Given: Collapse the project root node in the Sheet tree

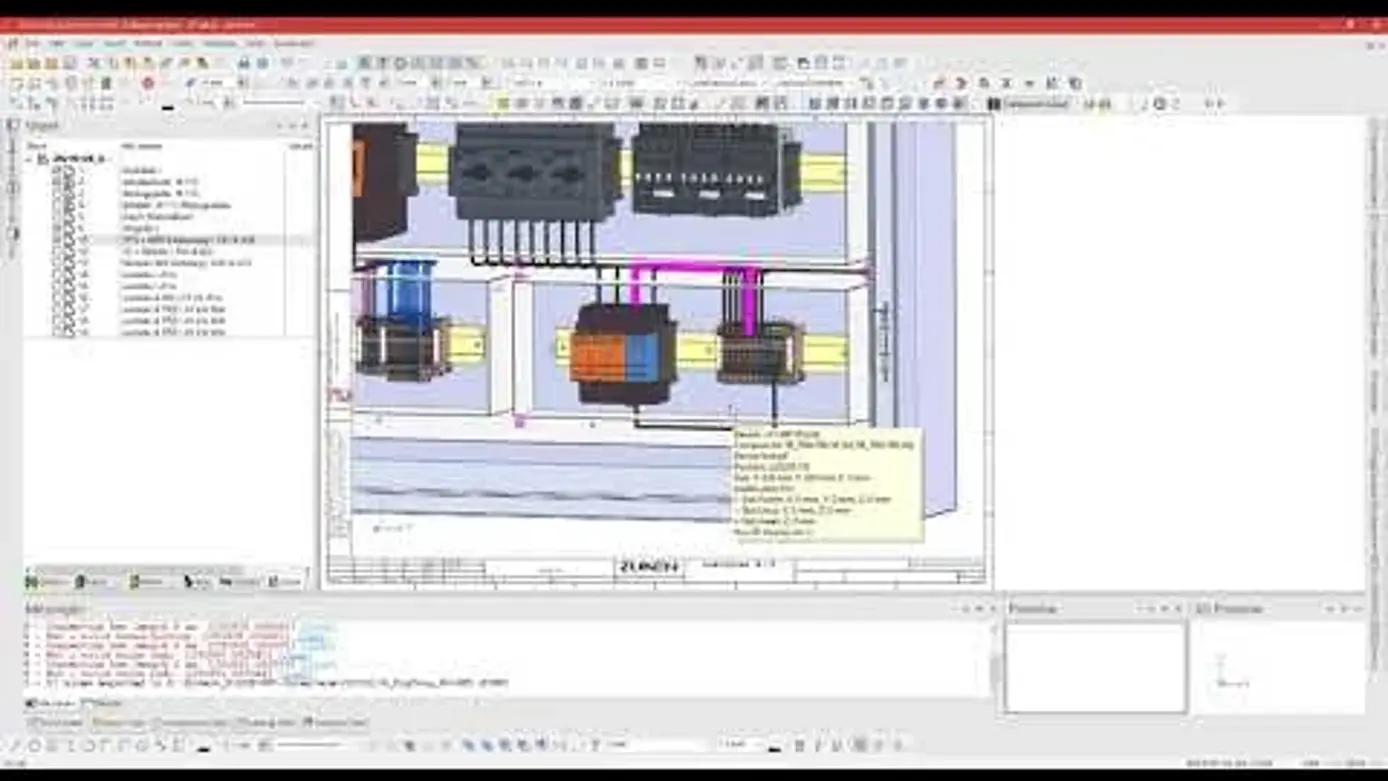Looking at the screenshot, I should coord(29,158).
